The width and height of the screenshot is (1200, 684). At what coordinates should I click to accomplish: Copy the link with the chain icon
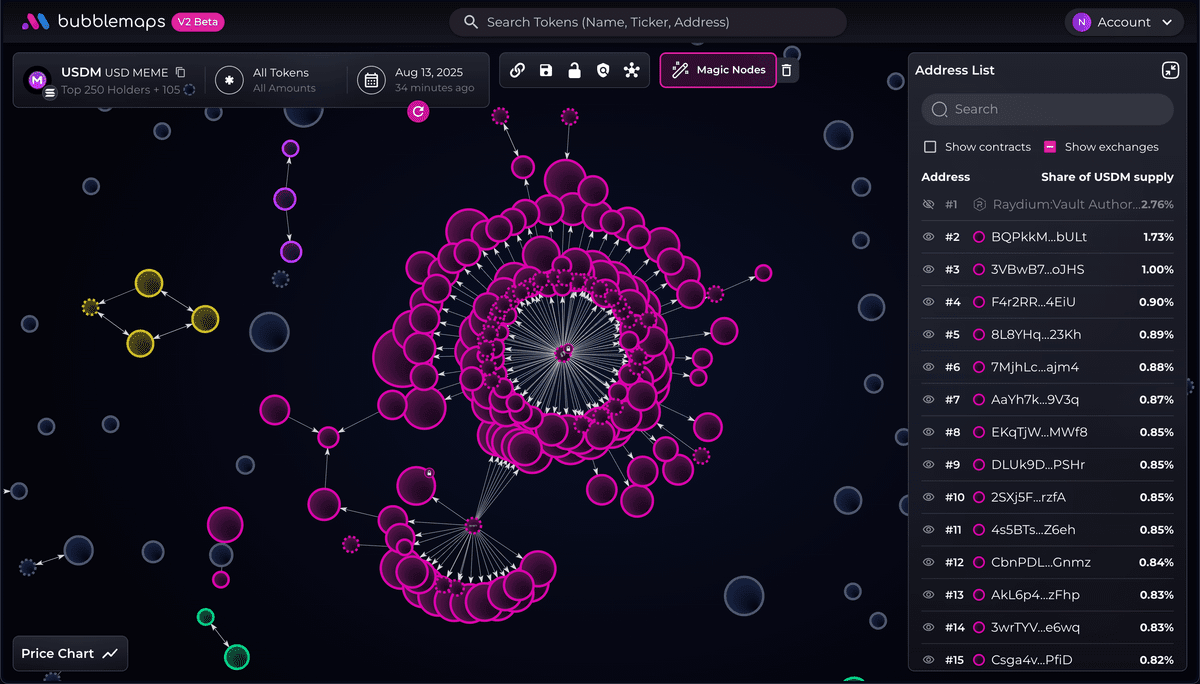(x=517, y=70)
